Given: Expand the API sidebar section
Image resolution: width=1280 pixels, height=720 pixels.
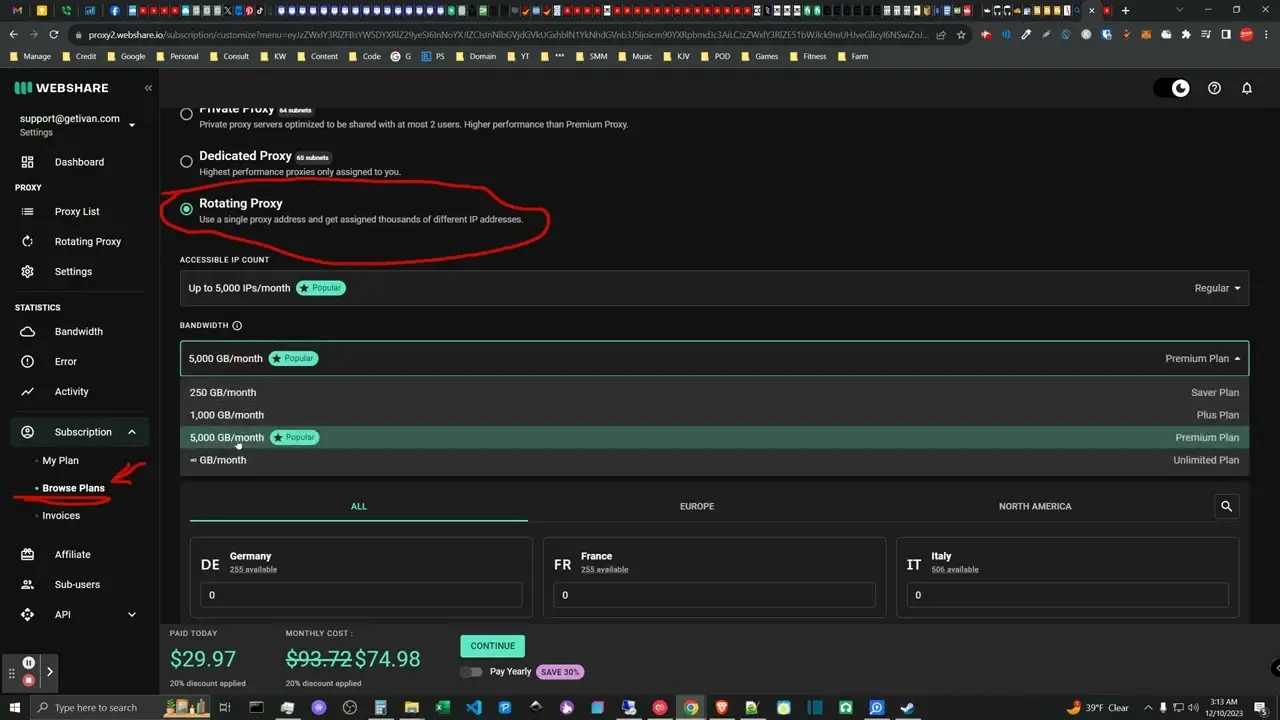Looking at the screenshot, I should tap(131, 615).
